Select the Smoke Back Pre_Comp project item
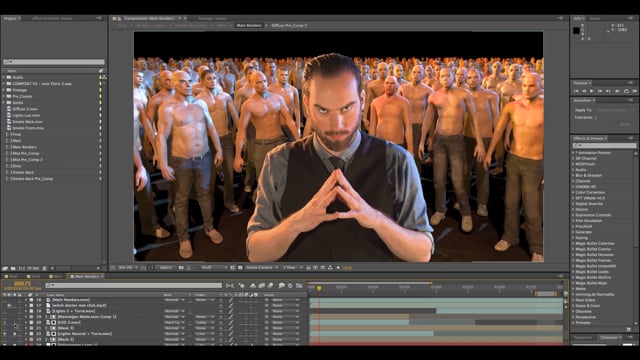Screen dimensions: 640x360 33,179
